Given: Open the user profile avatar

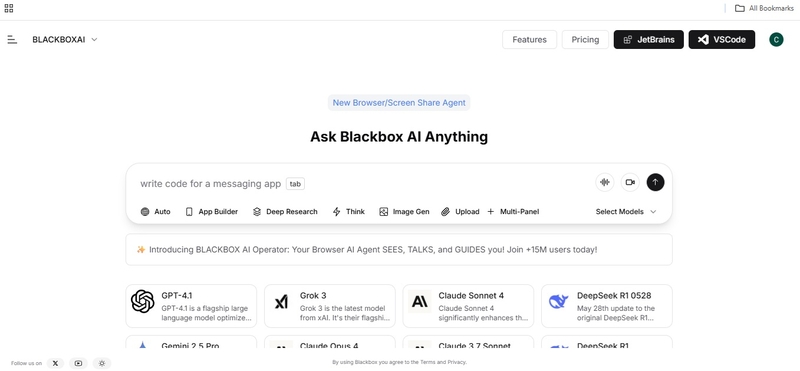Looking at the screenshot, I should tap(776, 39).
